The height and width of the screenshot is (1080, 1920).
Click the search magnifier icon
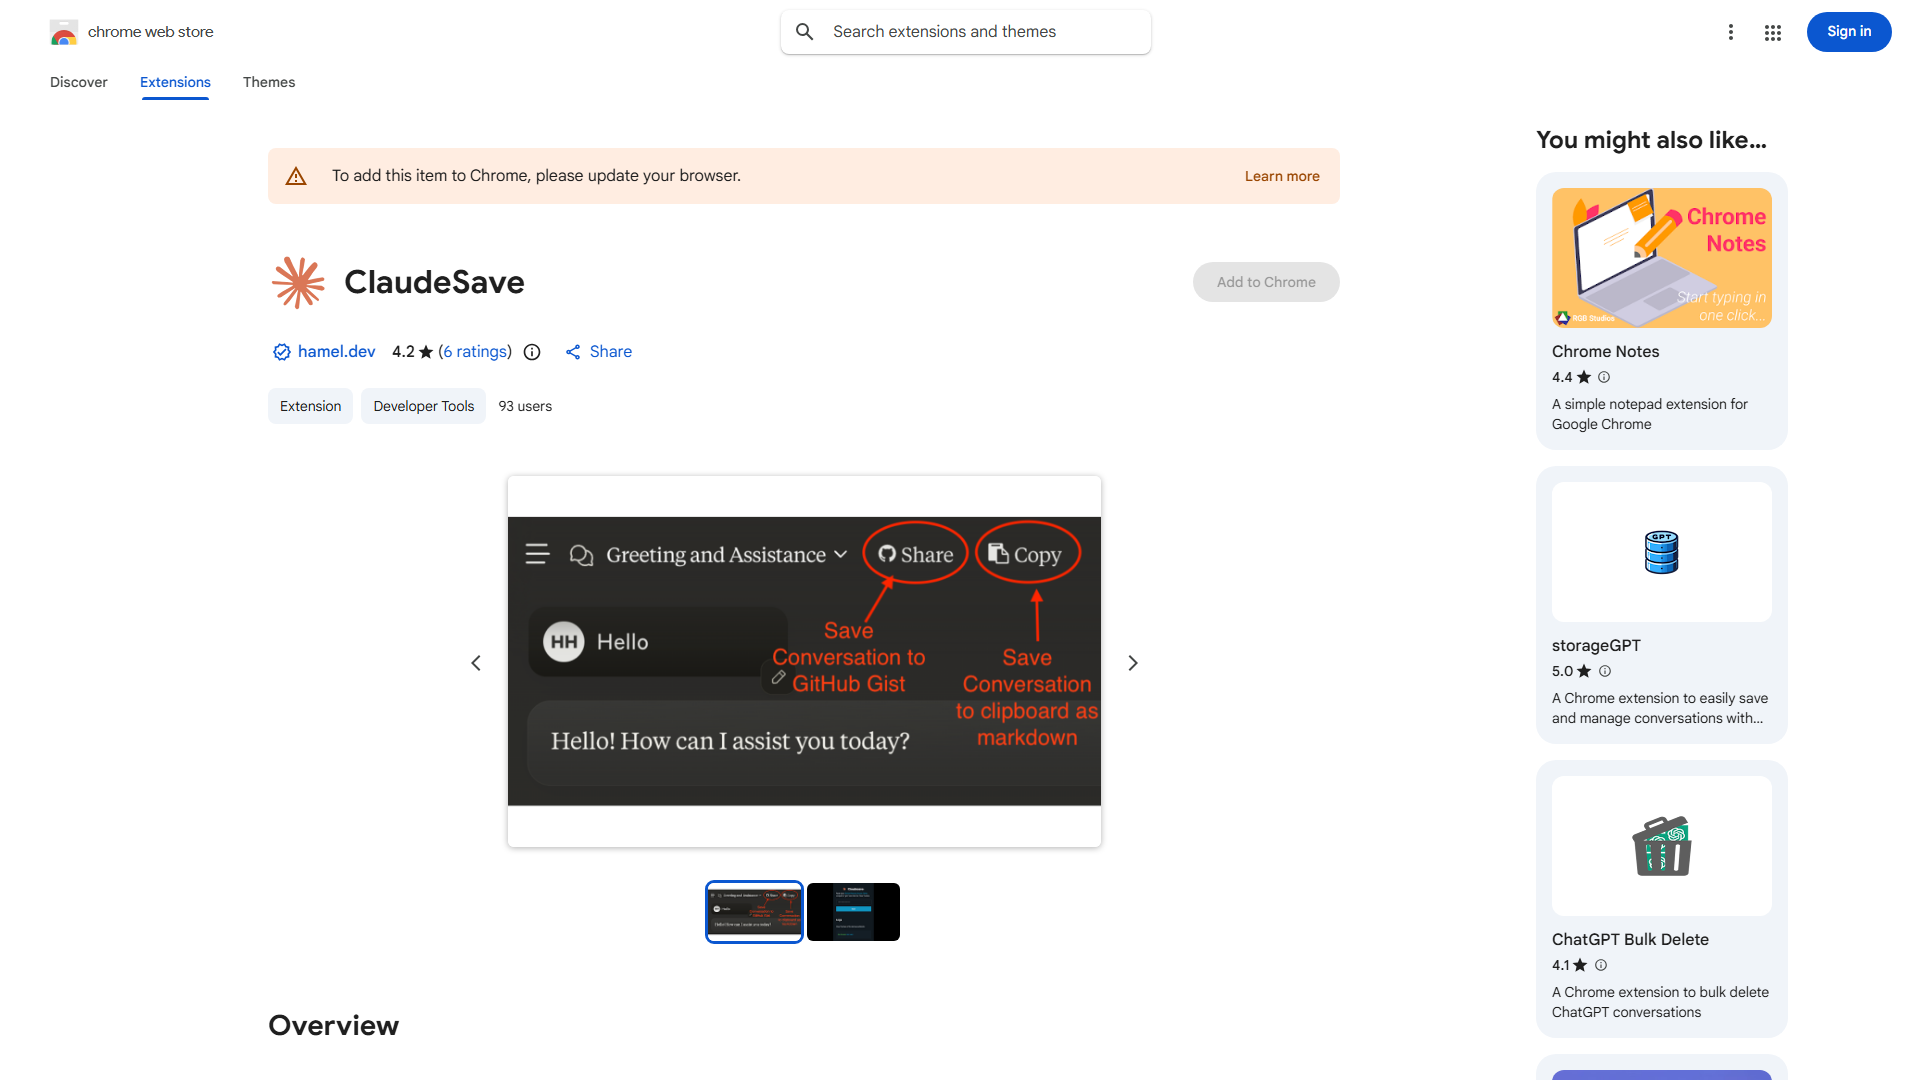[x=804, y=31]
